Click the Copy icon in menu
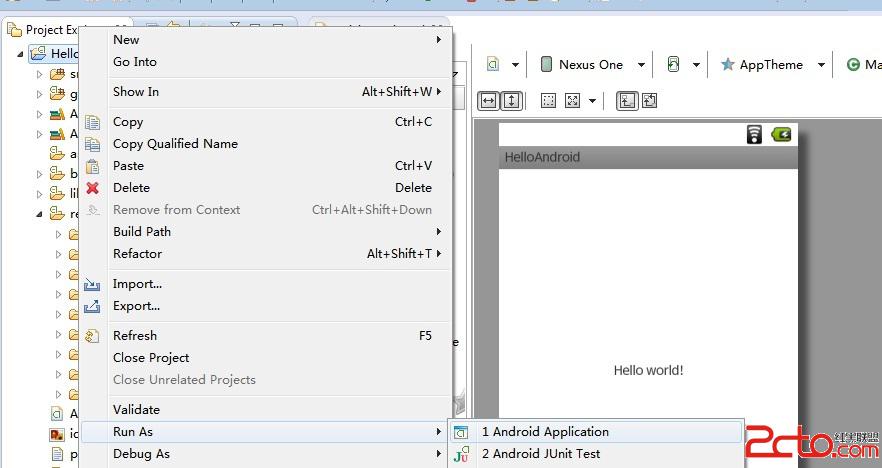 tap(92, 122)
